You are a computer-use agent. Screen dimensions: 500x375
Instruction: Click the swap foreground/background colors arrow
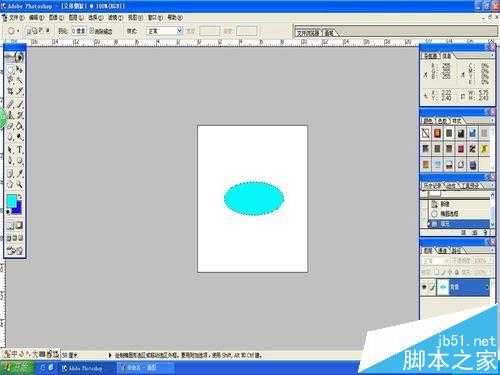(20, 197)
